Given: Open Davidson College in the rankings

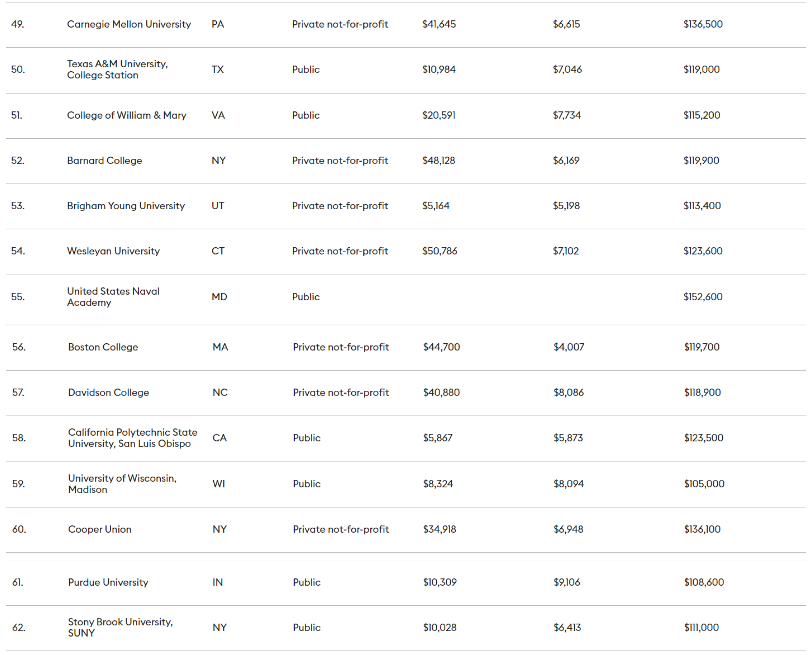Looking at the screenshot, I should pyautogui.click(x=108, y=393).
